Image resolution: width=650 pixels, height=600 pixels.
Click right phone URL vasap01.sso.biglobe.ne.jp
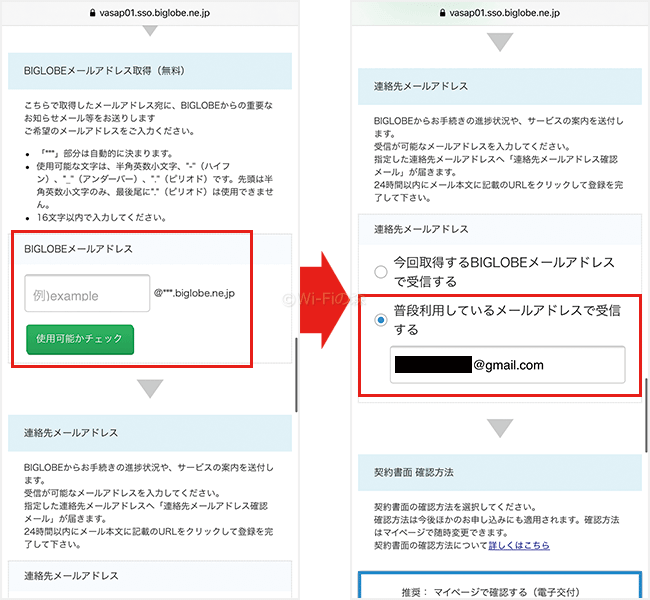click(x=504, y=13)
